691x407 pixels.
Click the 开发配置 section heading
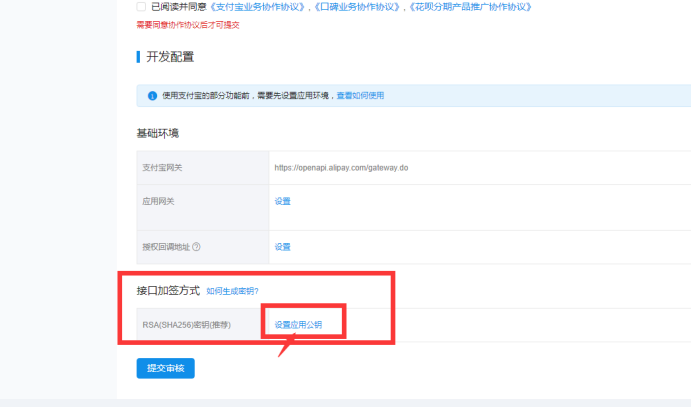(x=170, y=56)
